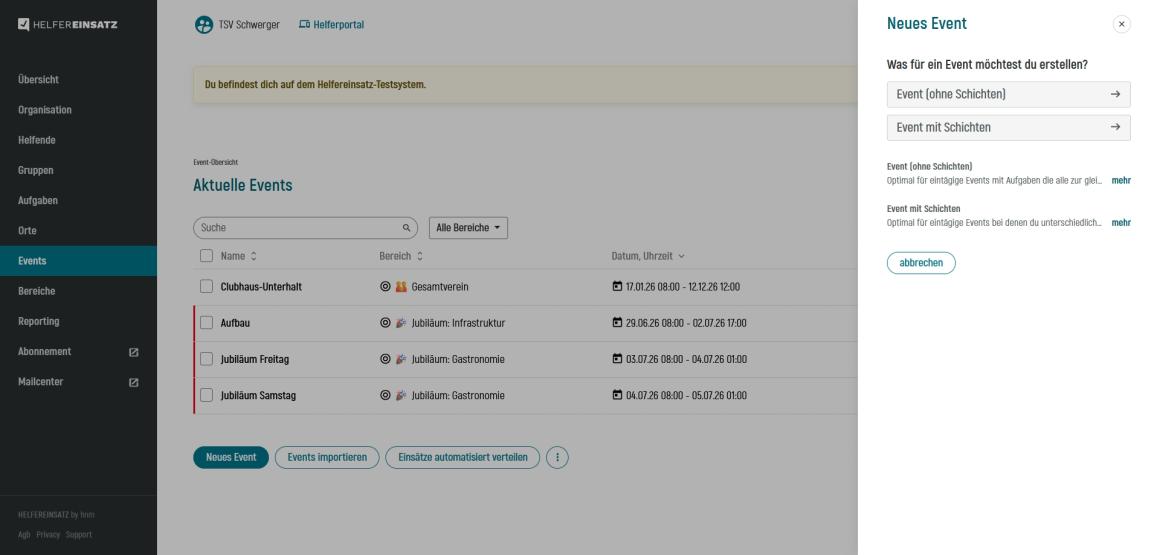The image size is (1160, 555).
Task: Click external link icon beside Mailcenter
Action: click(134, 382)
